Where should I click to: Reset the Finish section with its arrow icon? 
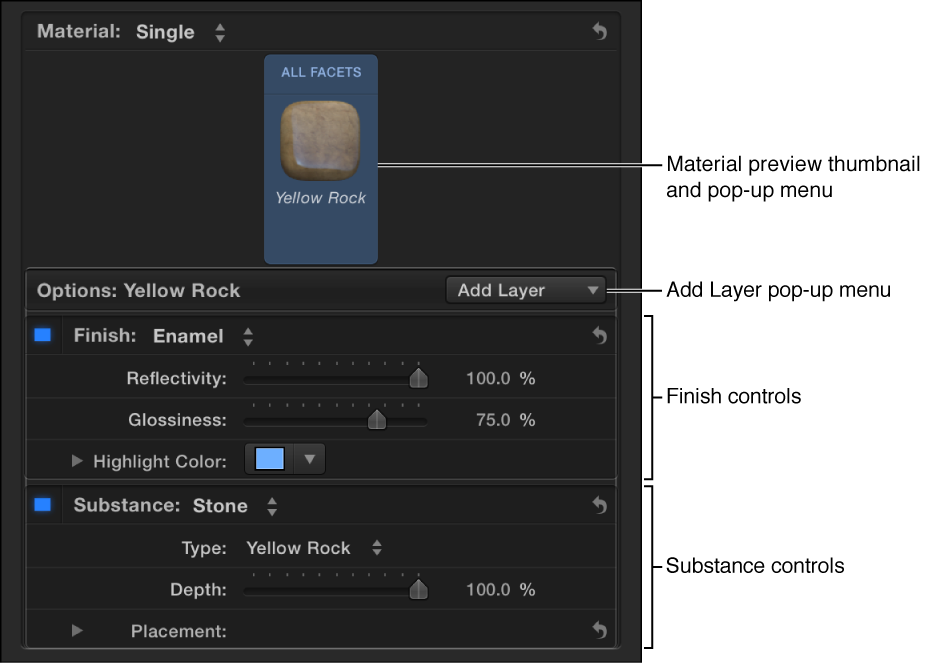click(x=599, y=335)
